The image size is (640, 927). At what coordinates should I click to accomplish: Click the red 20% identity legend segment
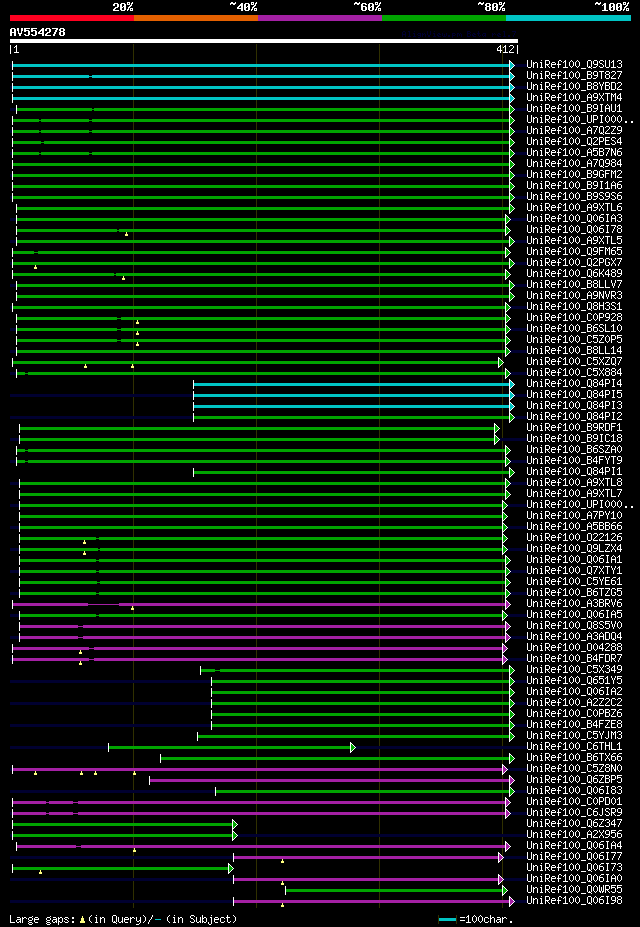click(72, 18)
